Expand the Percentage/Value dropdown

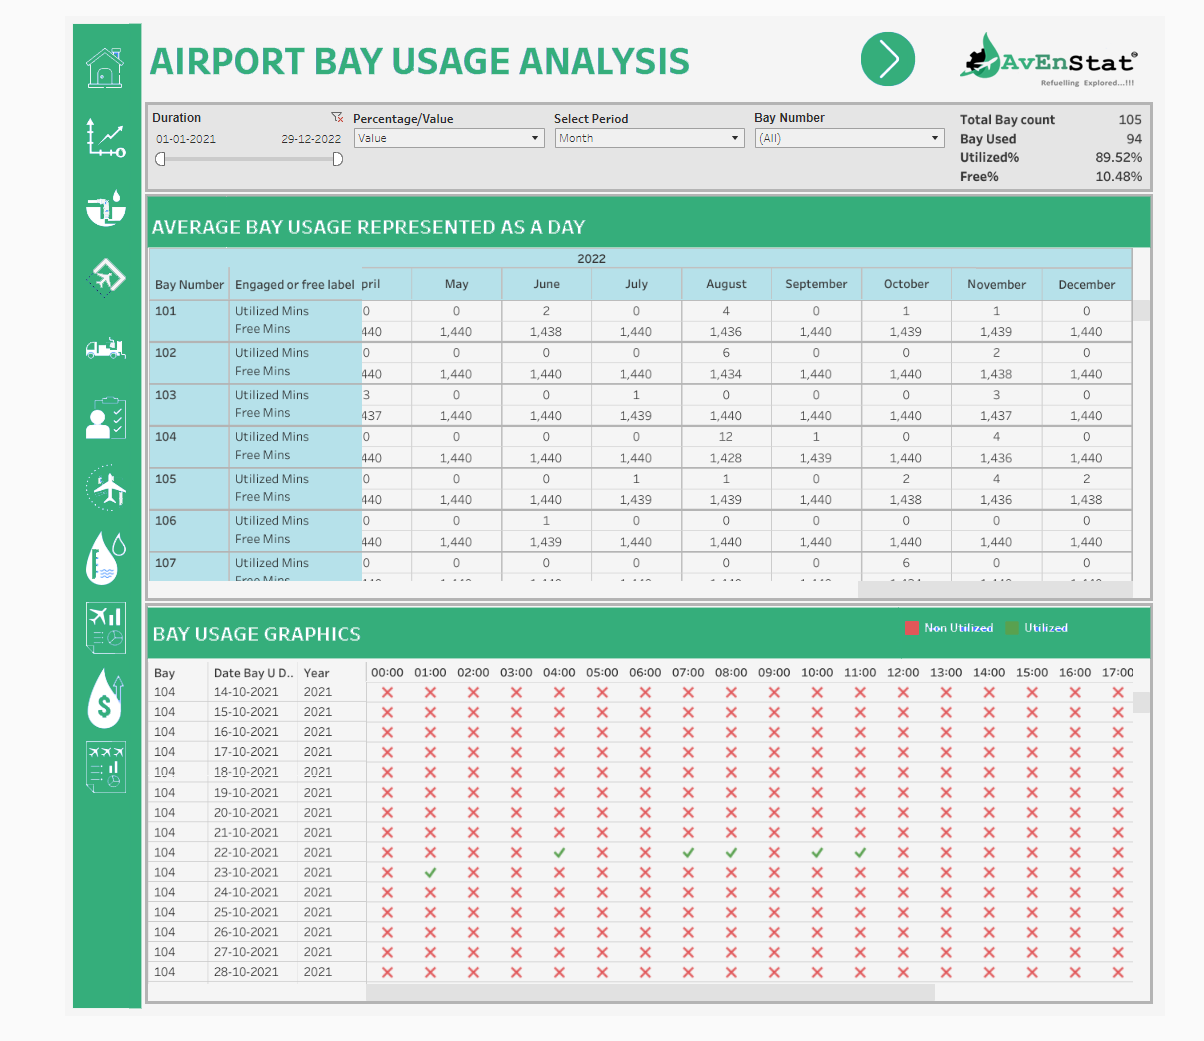coord(448,138)
